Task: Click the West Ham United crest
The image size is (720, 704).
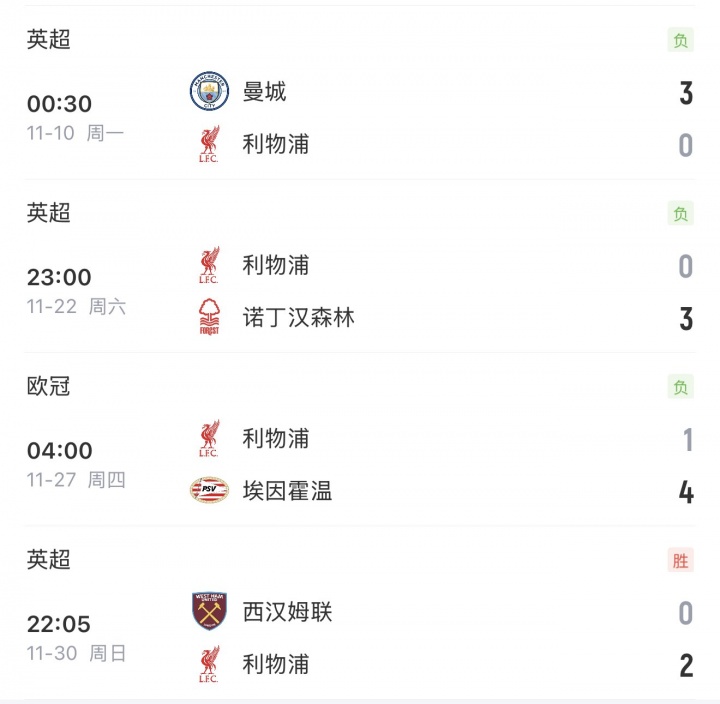Action: 209,612
